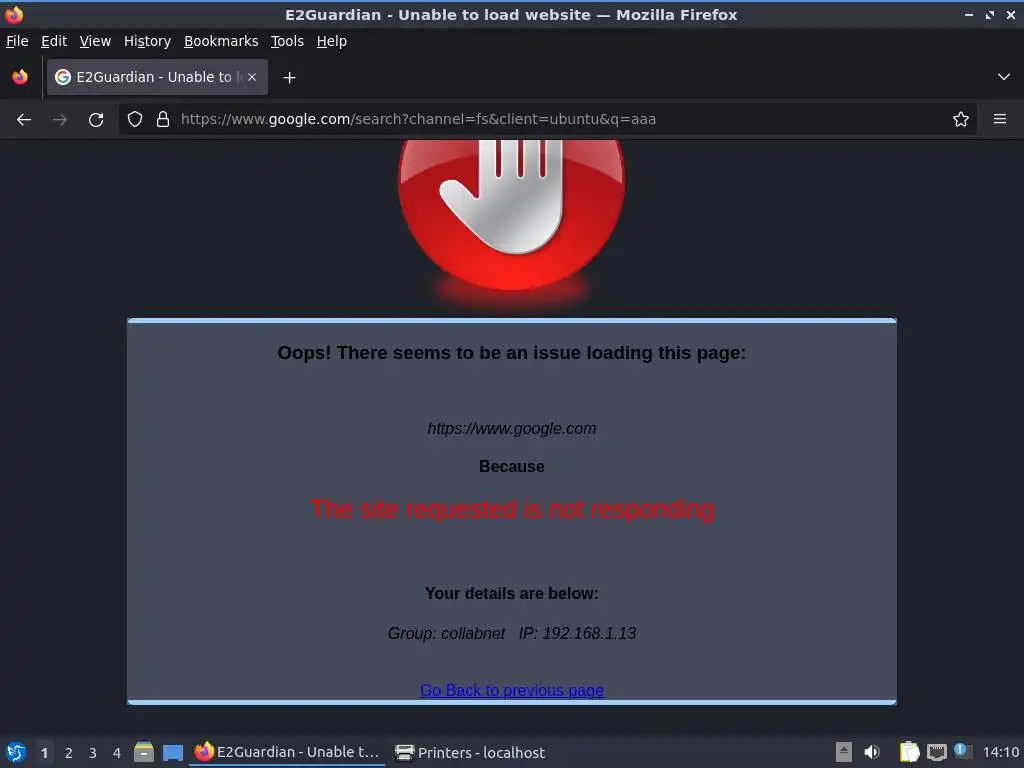The height and width of the screenshot is (768, 1024).
Task: Open removable media eject tray icon
Action: pyautogui.click(x=844, y=752)
